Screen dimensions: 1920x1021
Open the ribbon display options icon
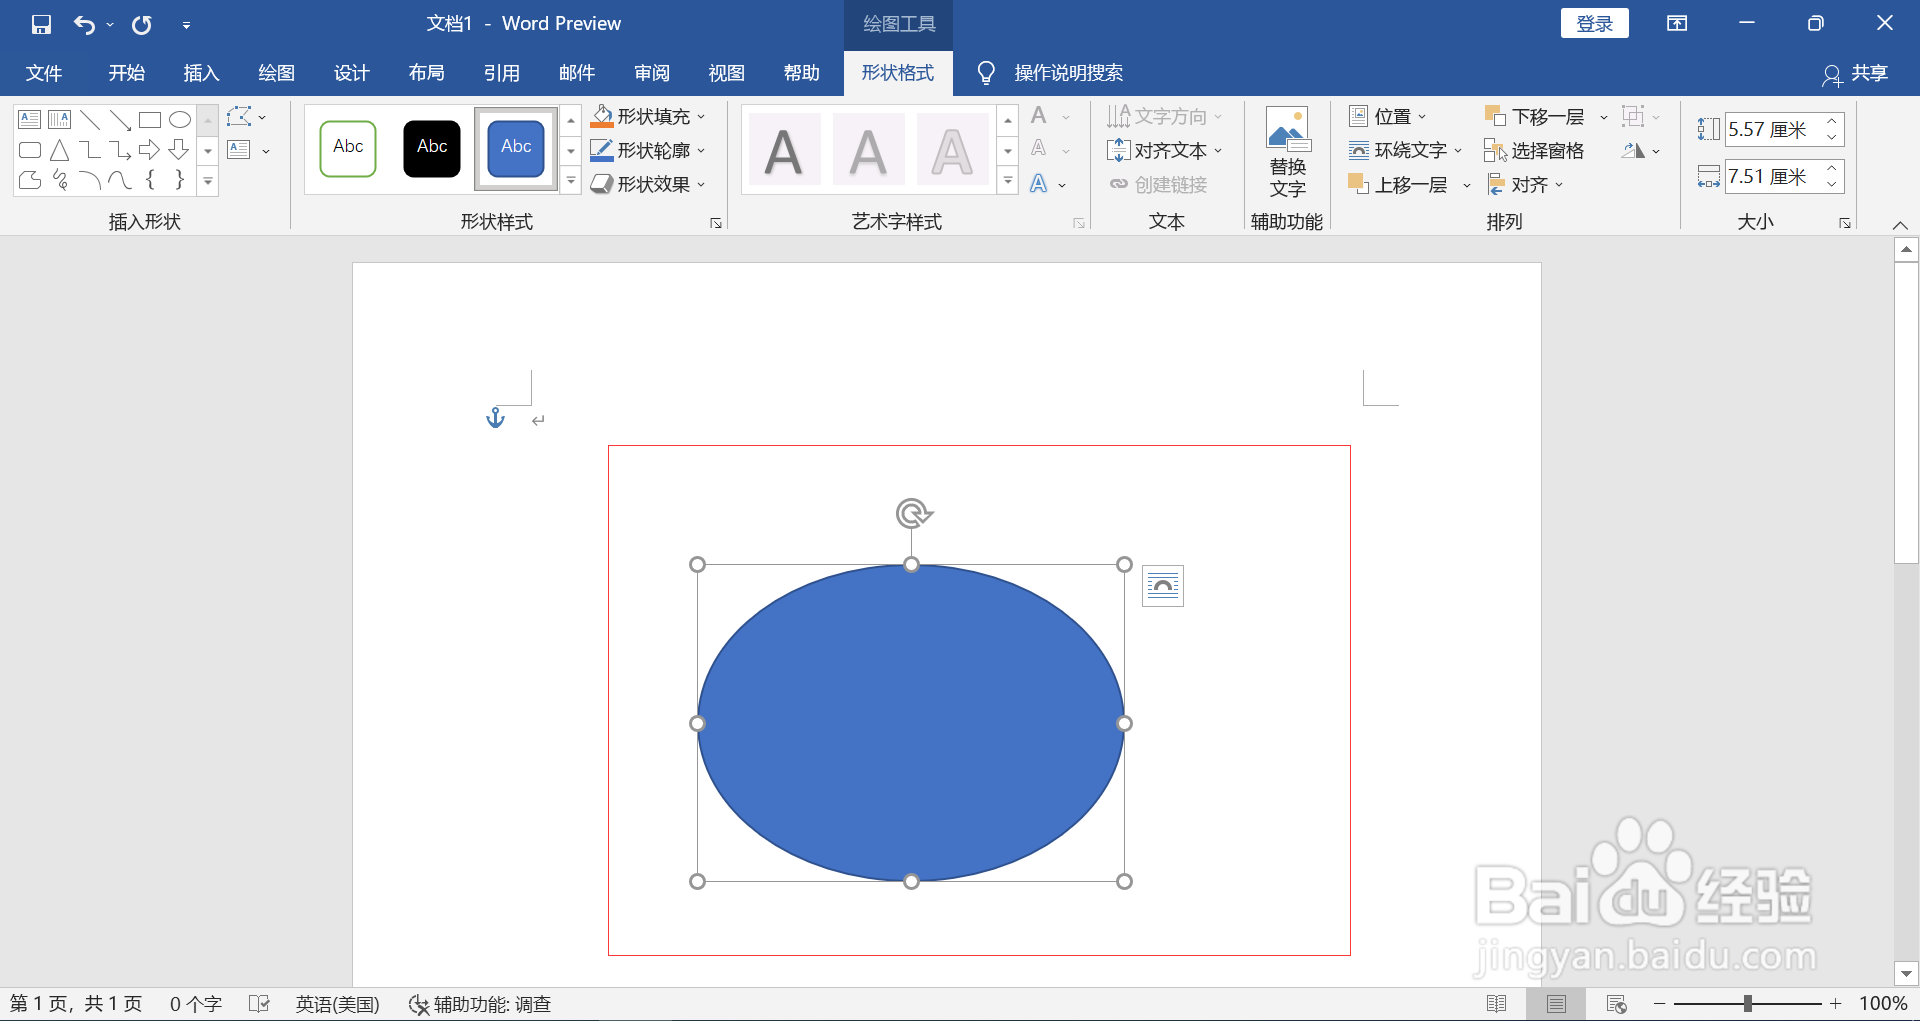[1677, 24]
